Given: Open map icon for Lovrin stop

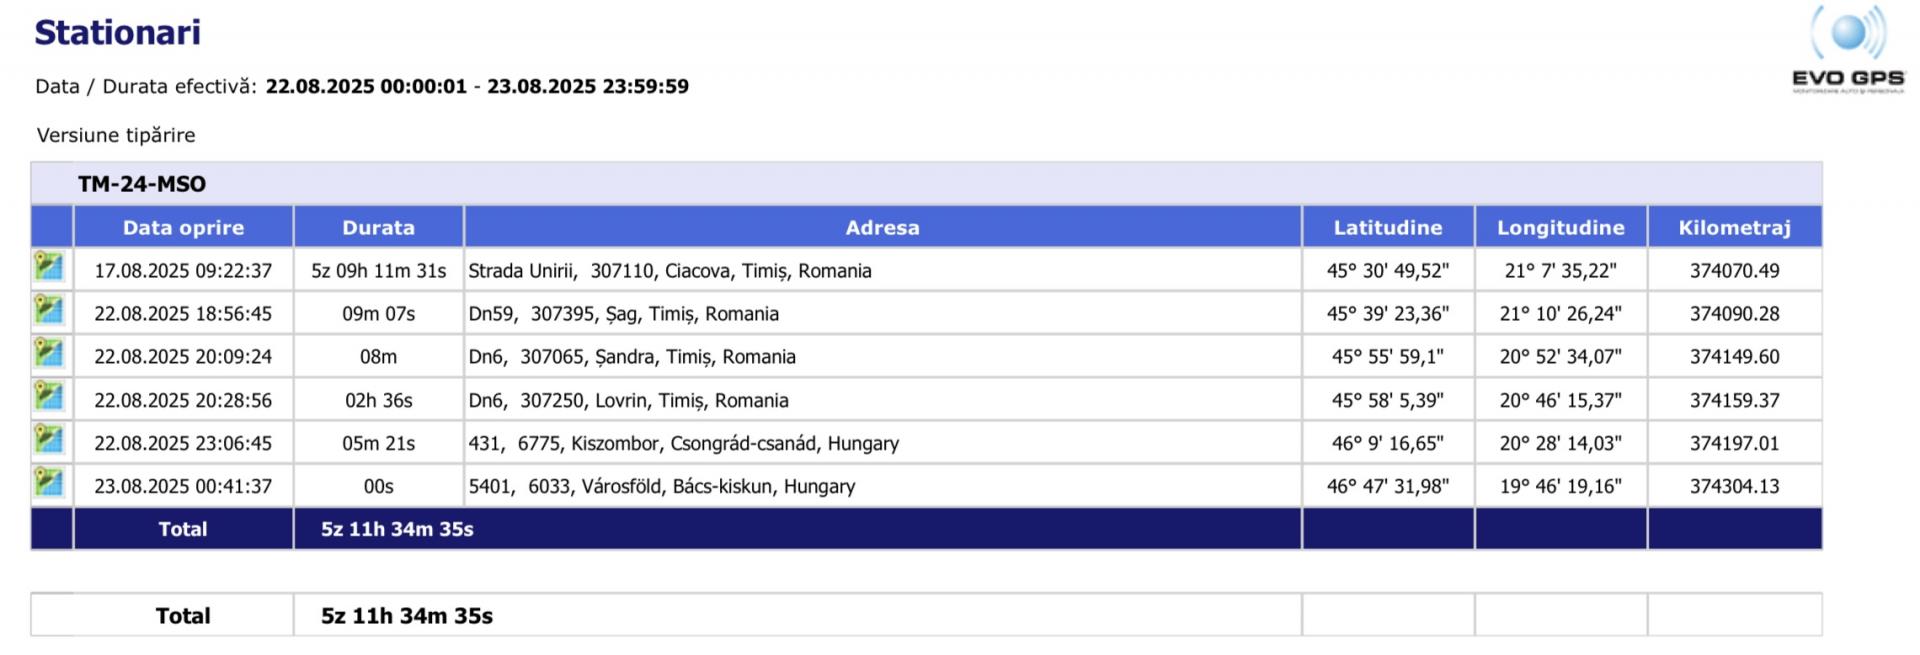Looking at the screenshot, I should [49, 397].
